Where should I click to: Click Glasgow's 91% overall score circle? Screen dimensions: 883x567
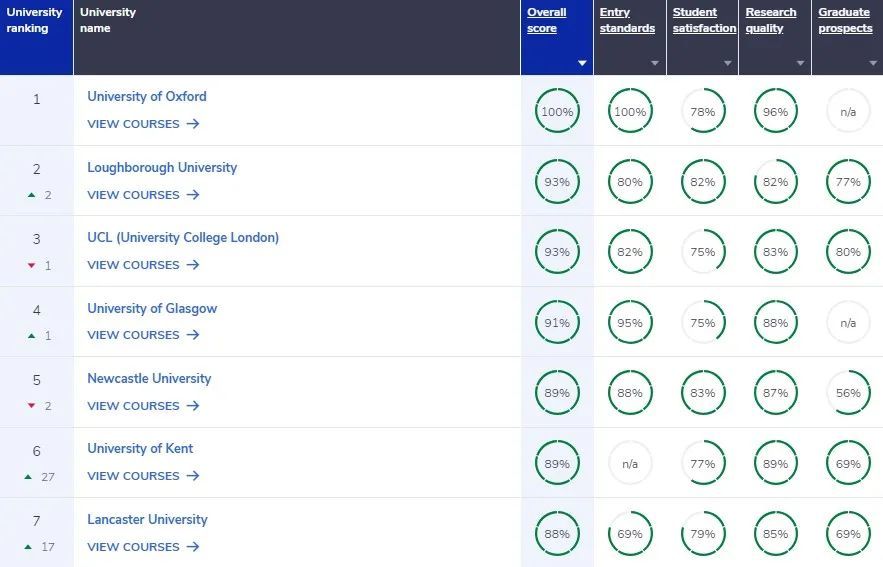[x=557, y=323]
